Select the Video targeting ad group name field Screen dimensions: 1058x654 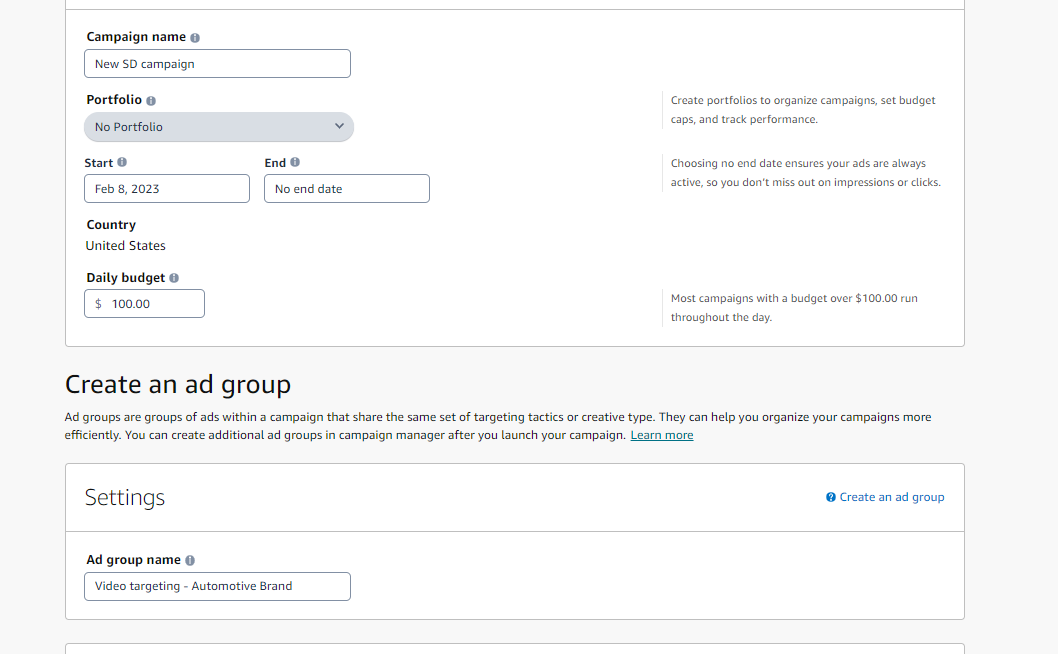[217, 586]
